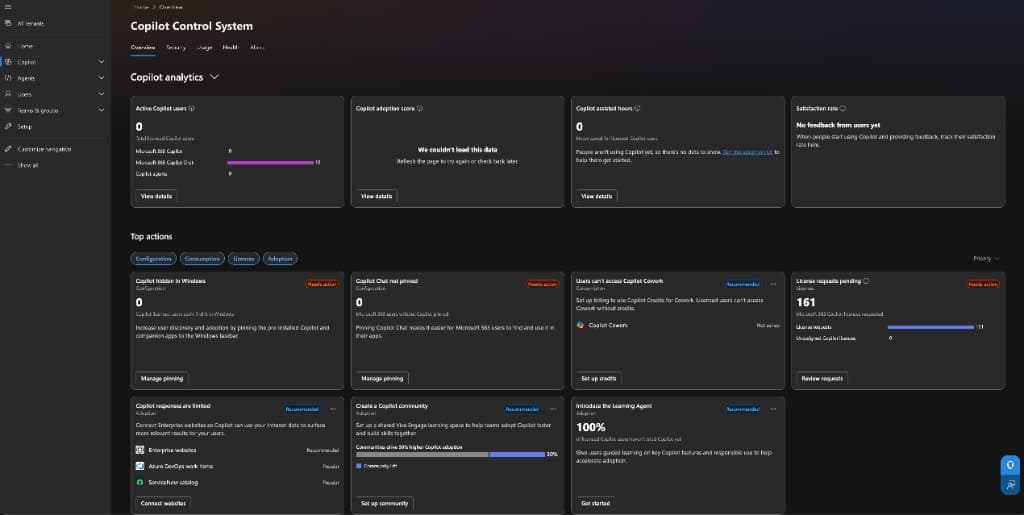
Task: Toggle the Adoption filter chip
Action: point(280,258)
